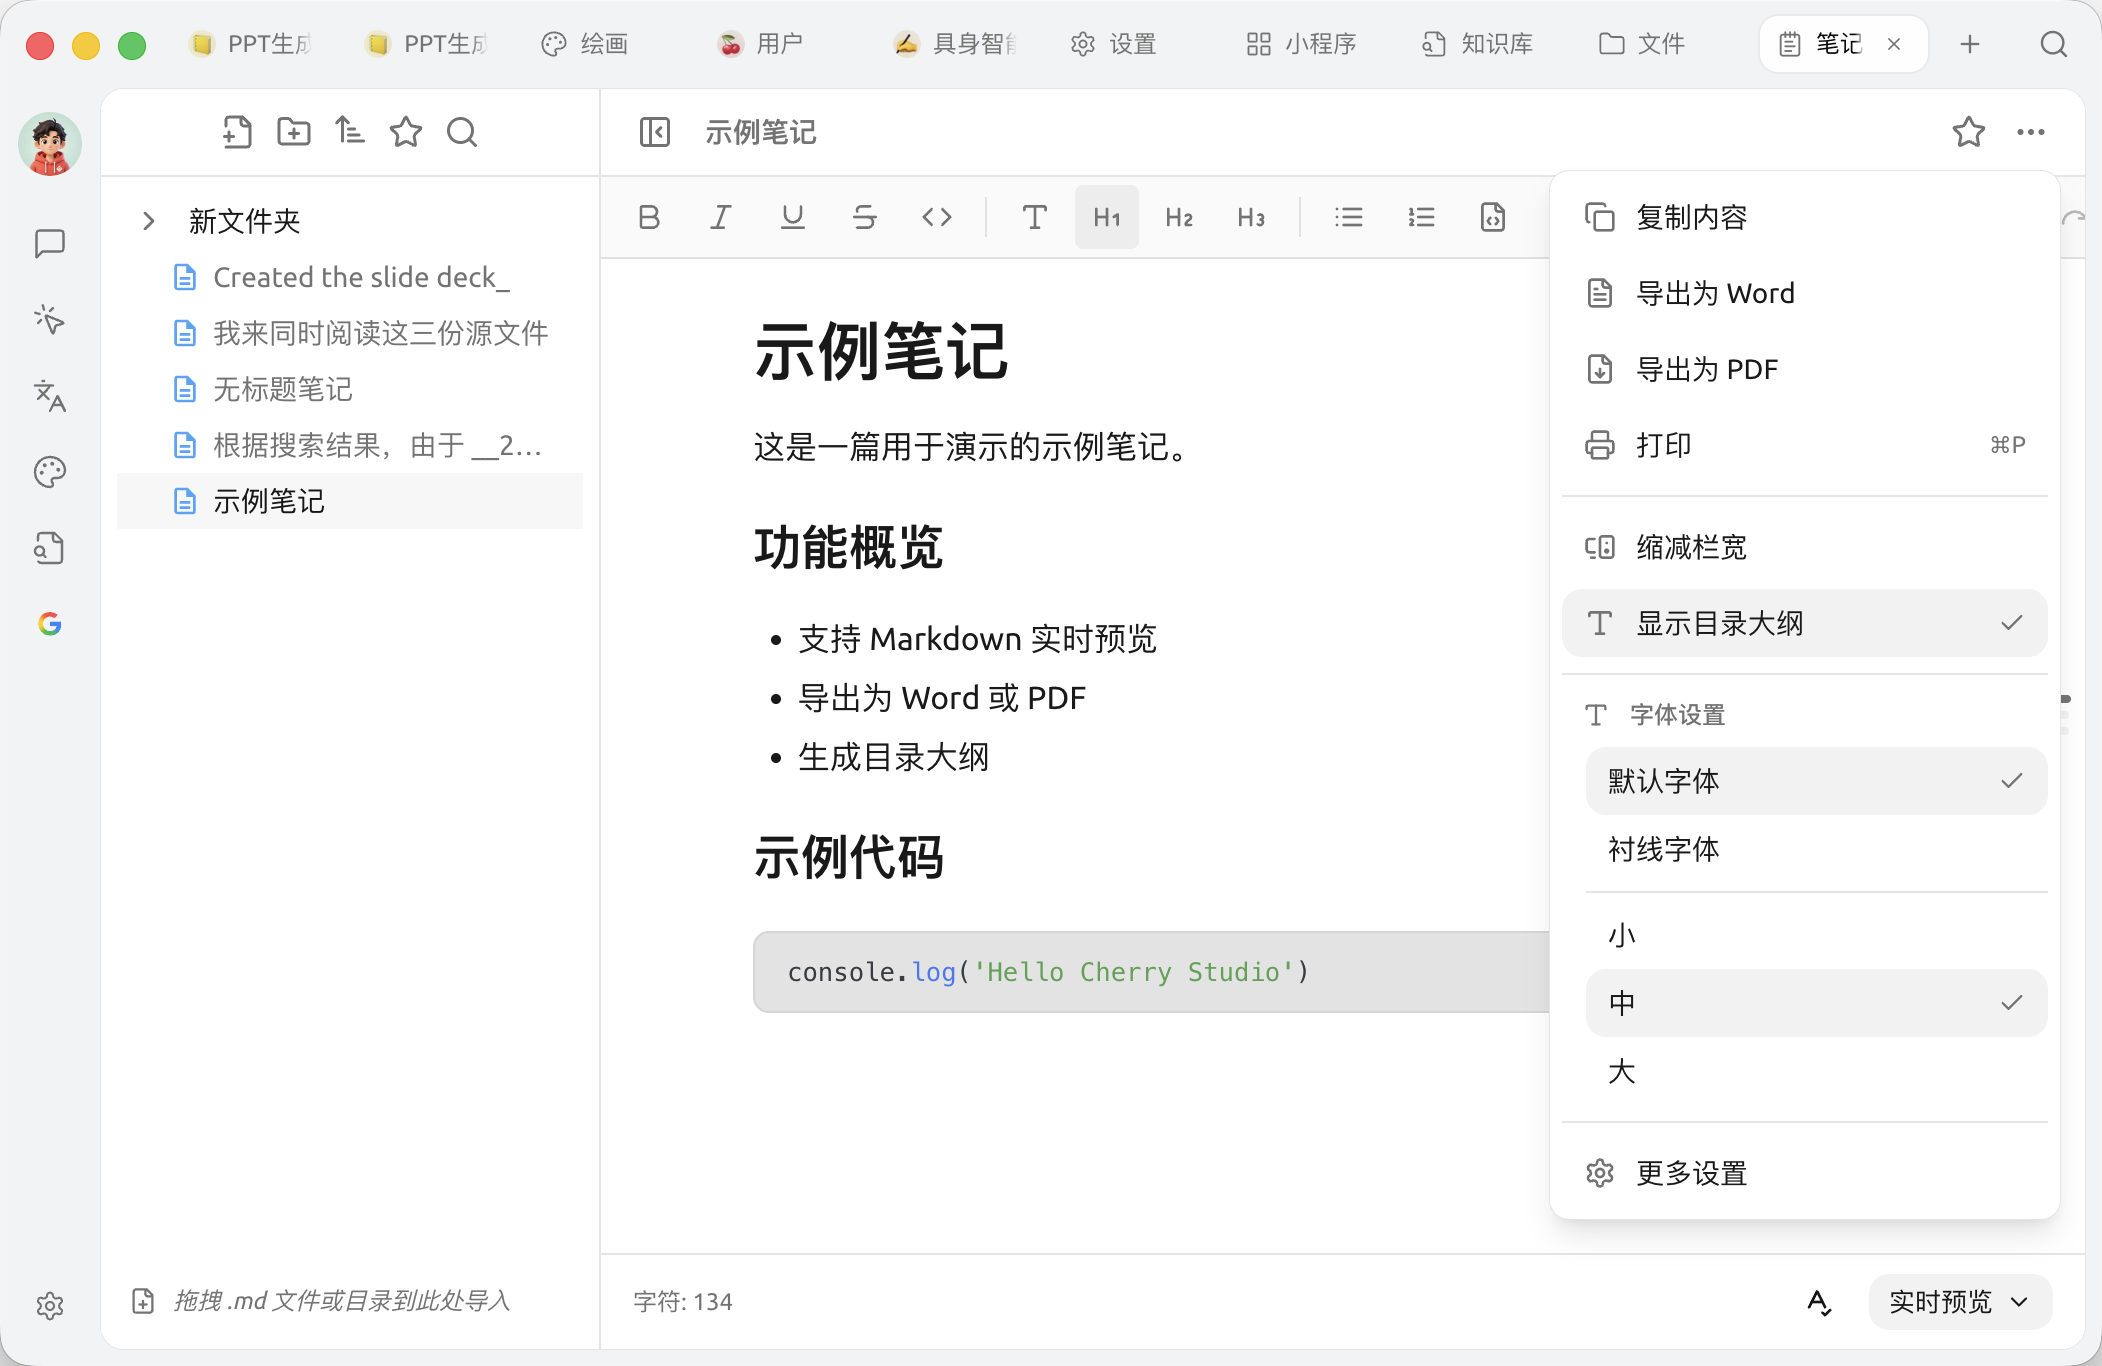Choose 导出为 Word

click(x=1805, y=293)
